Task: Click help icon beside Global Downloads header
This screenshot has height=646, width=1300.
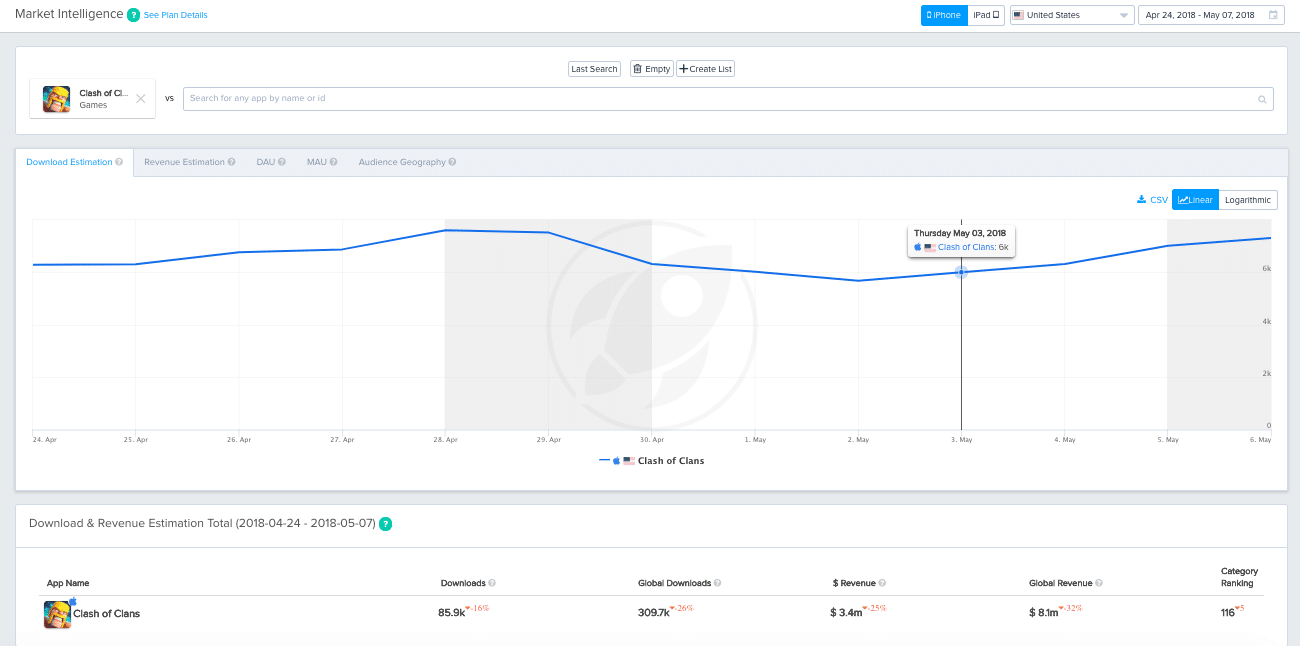Action: pyautogui.click(x=718, y=583)
